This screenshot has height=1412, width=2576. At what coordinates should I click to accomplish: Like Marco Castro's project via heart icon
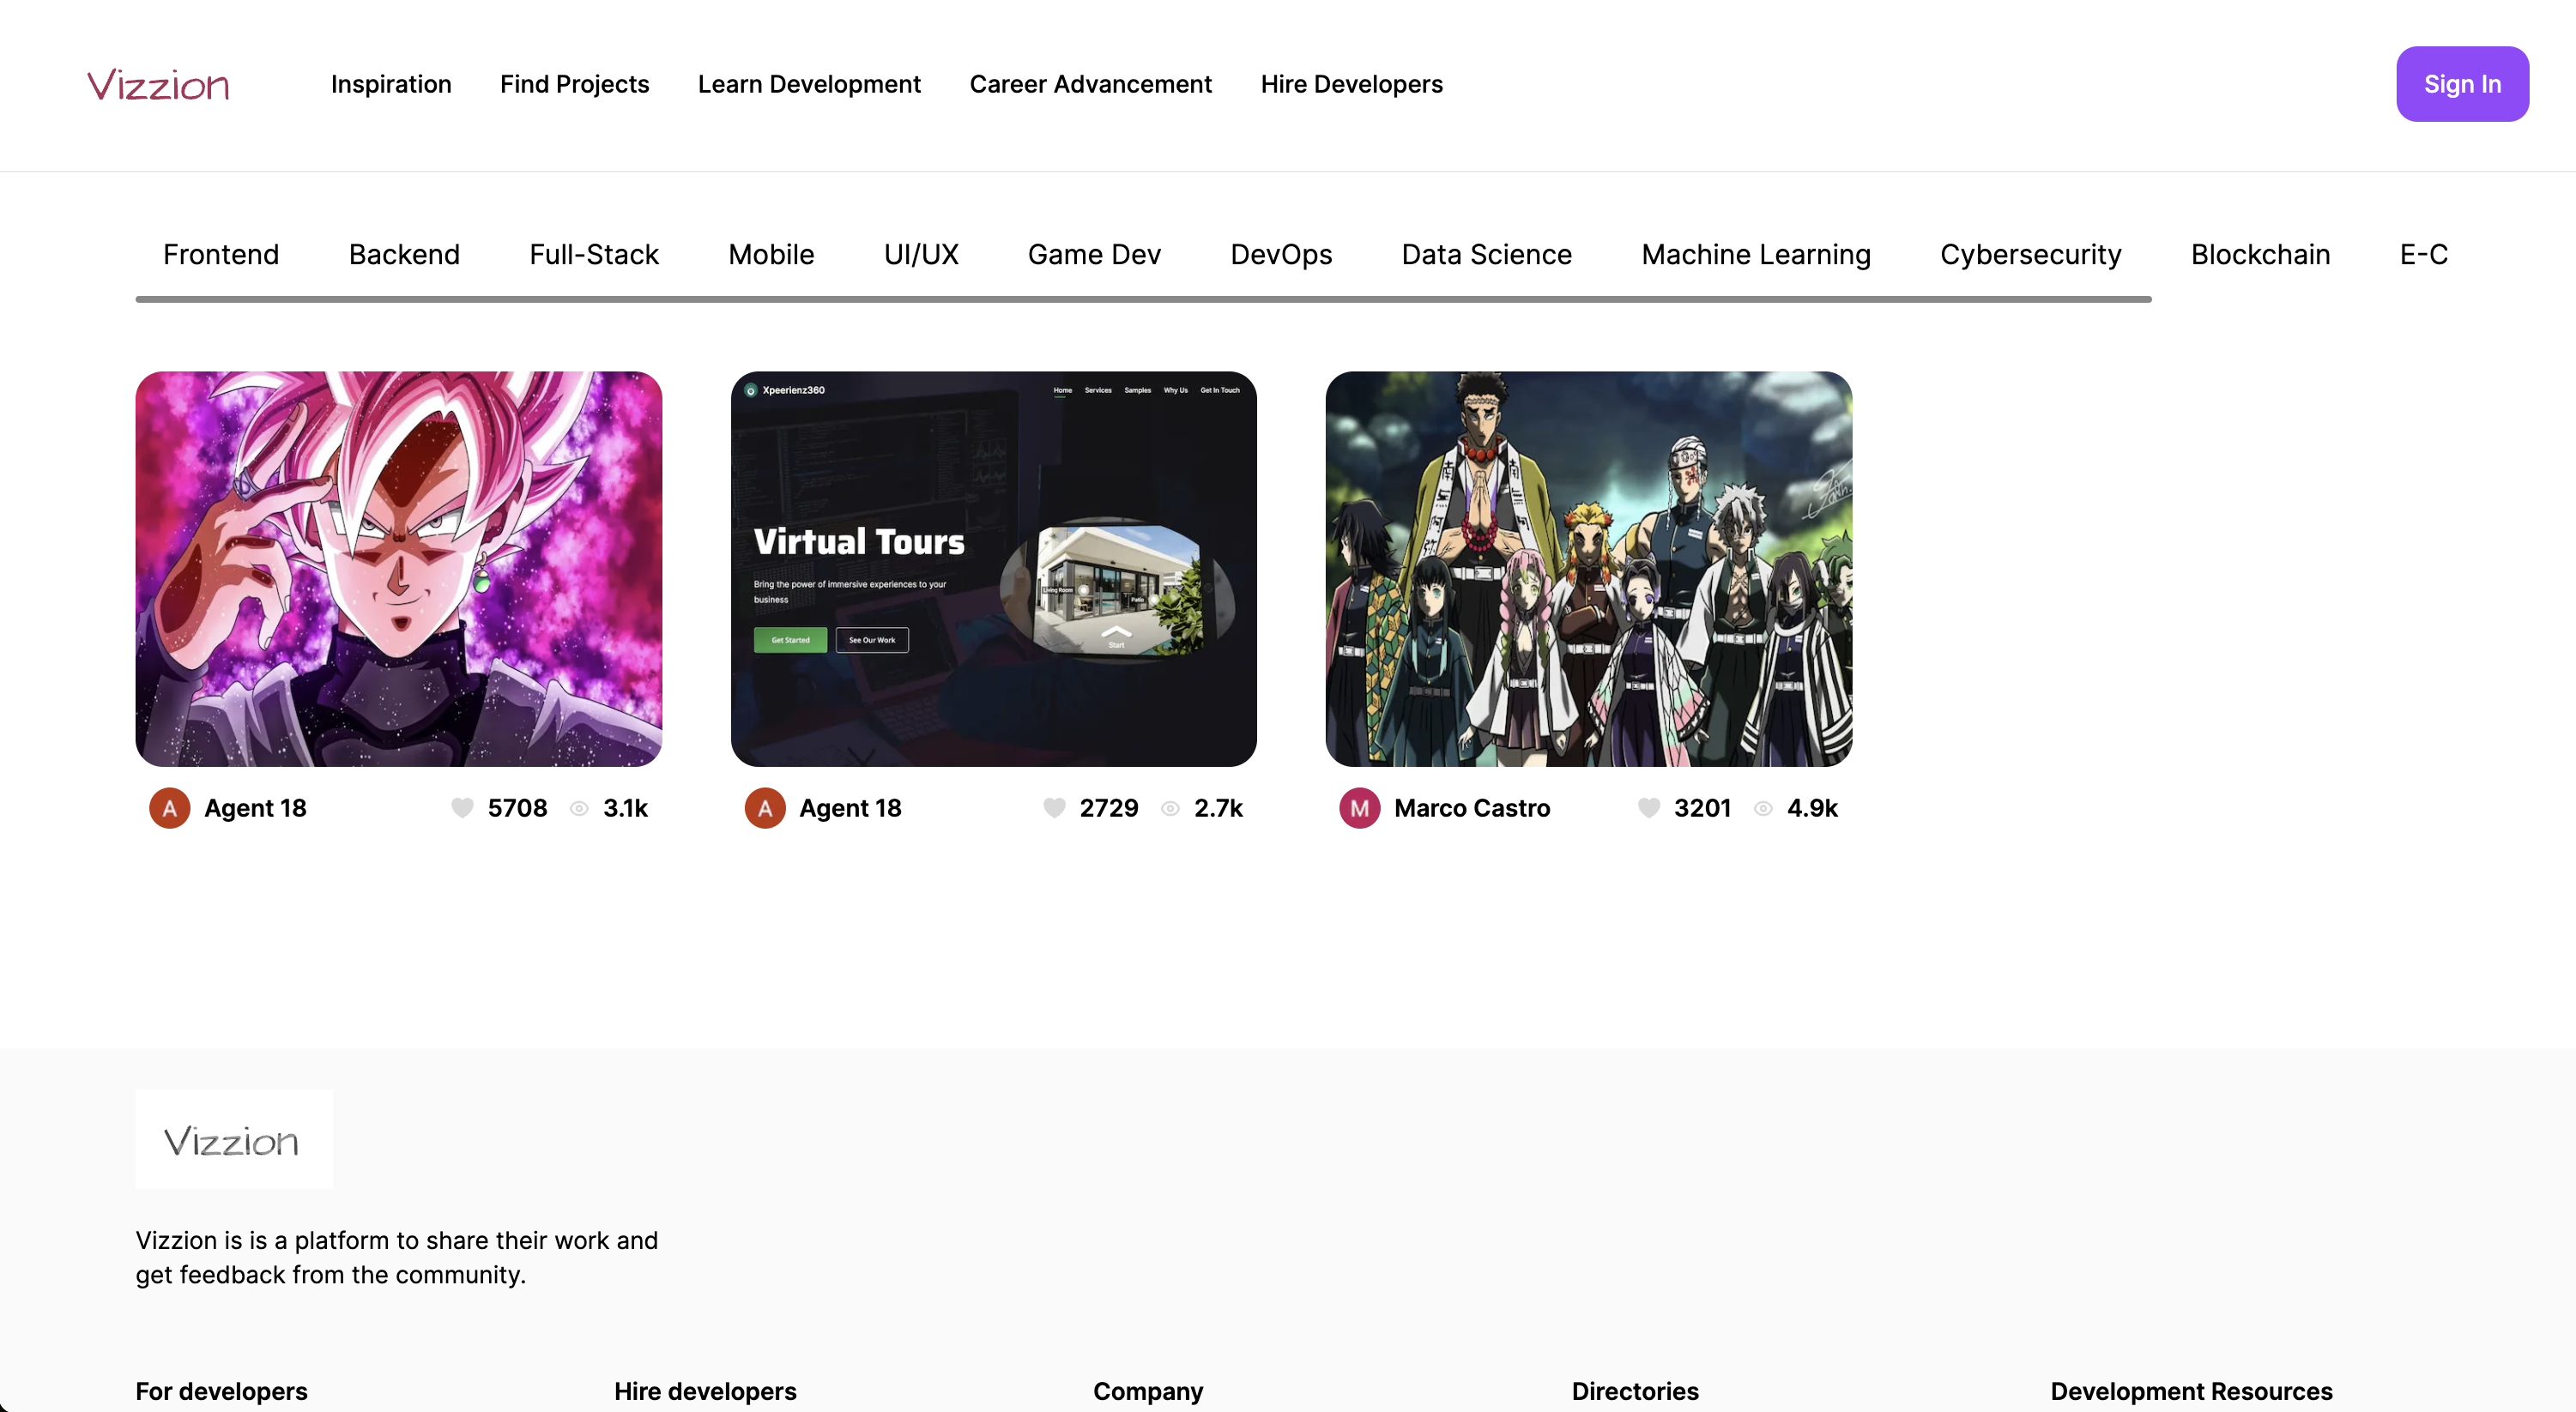coord(1649,808)
